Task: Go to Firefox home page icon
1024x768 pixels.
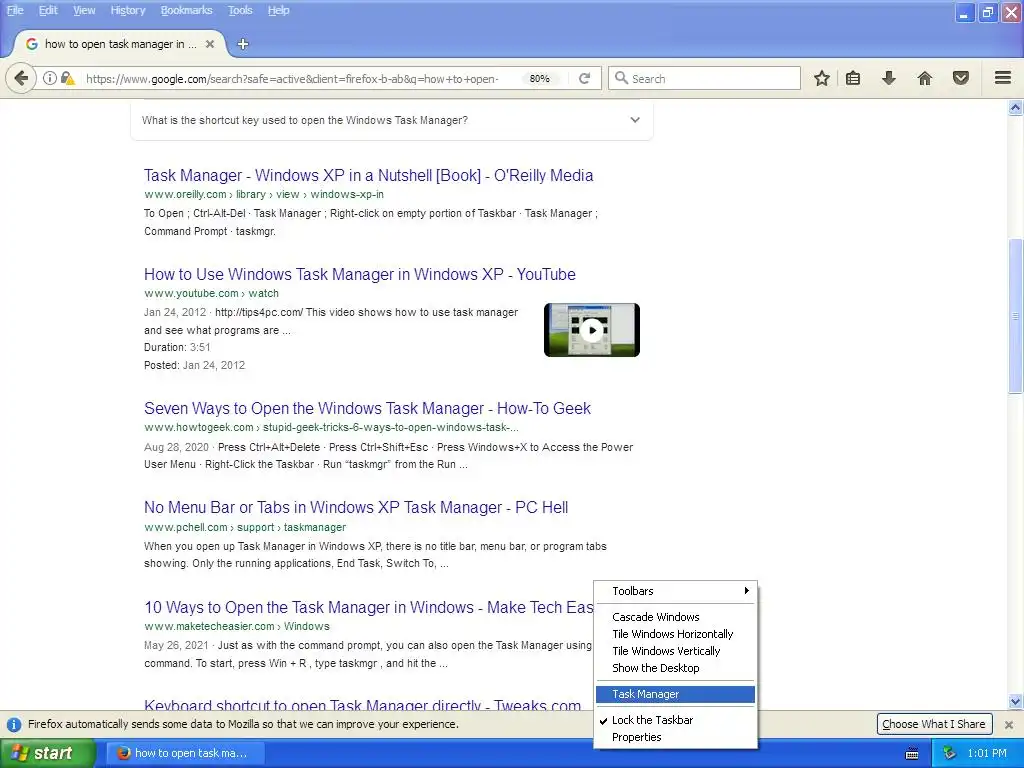Action: point(925,78)
